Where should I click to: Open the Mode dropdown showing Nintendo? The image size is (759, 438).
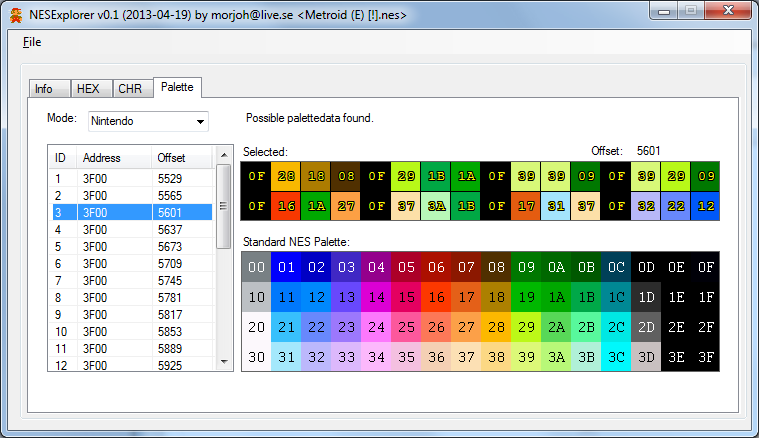148,121
